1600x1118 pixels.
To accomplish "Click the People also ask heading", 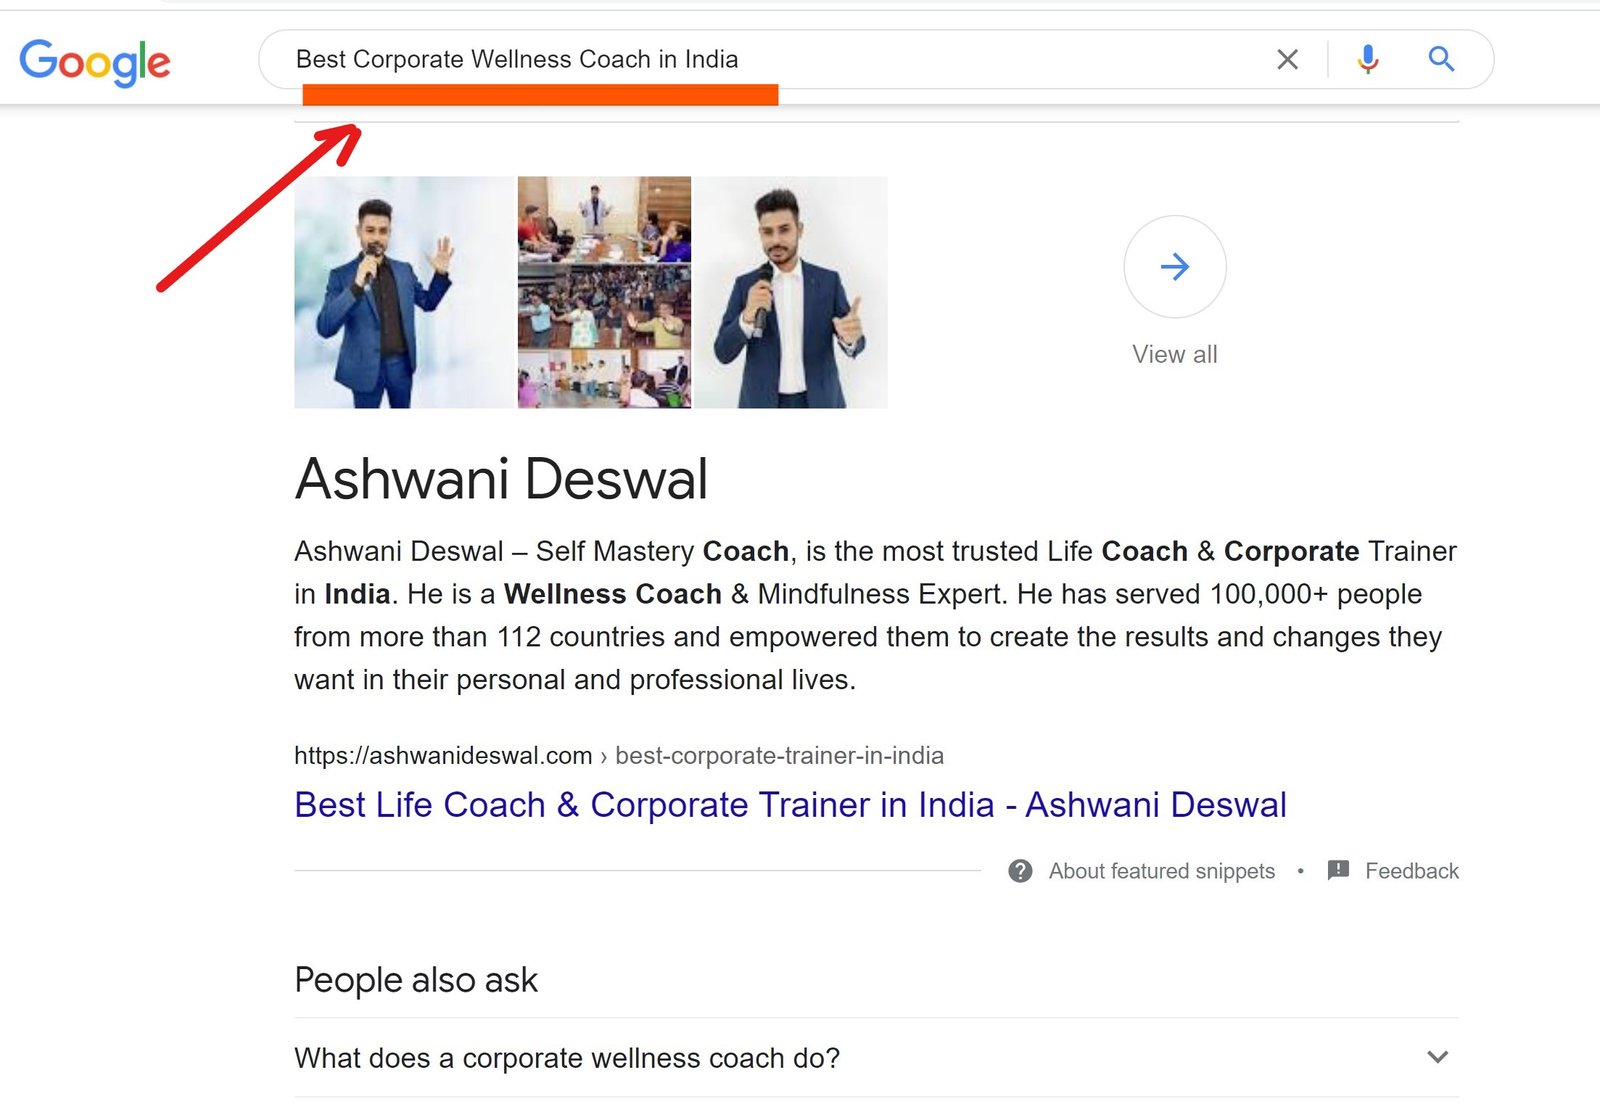I will (416, 980).
